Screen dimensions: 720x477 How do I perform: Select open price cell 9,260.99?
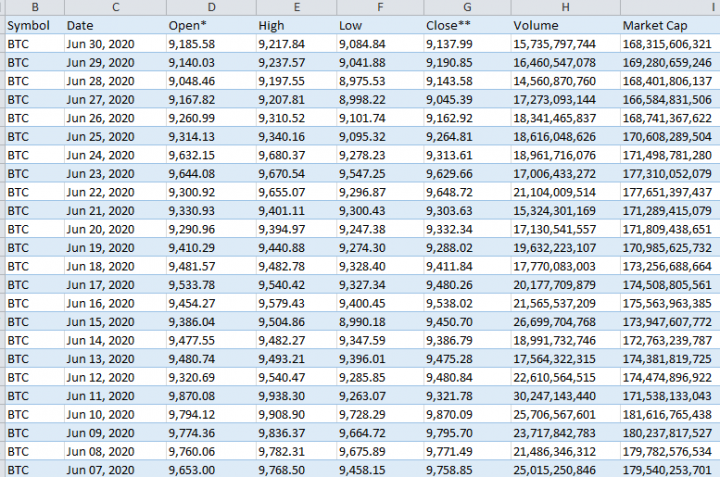(x=211, y=118)
